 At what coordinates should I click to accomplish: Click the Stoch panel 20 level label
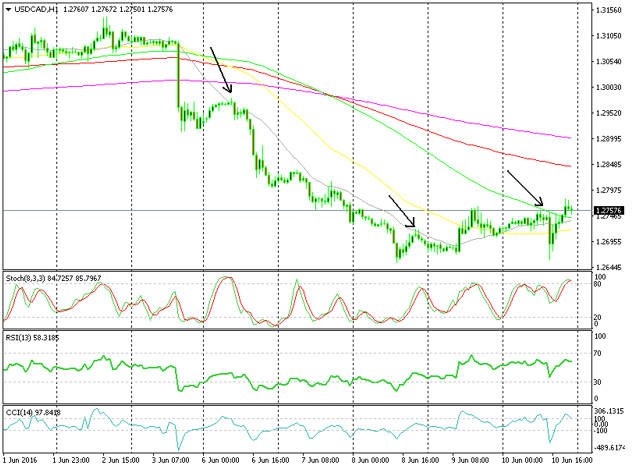[x=598, y=318]
